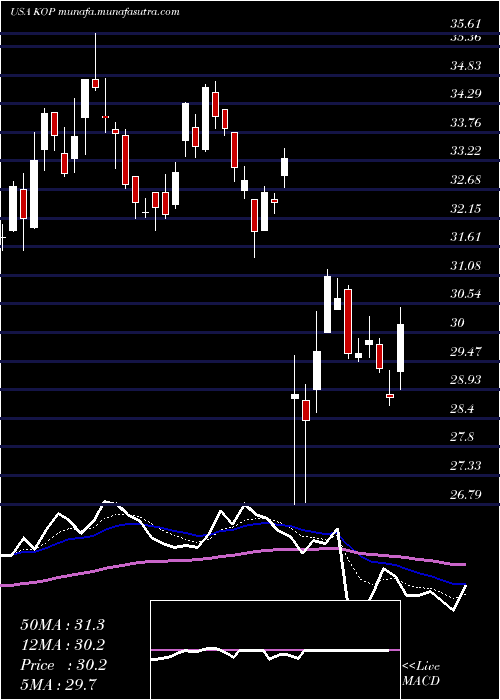Viewport: 500px width, 700px height.
Task: Click the 'USA KOP munafa.munafasutra.com' header text
Action: point(95,12)
